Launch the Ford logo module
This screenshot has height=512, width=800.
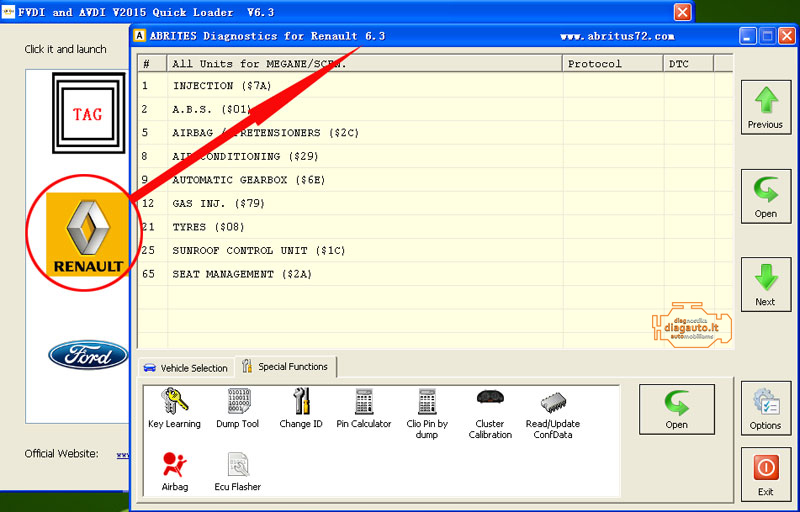88,355
